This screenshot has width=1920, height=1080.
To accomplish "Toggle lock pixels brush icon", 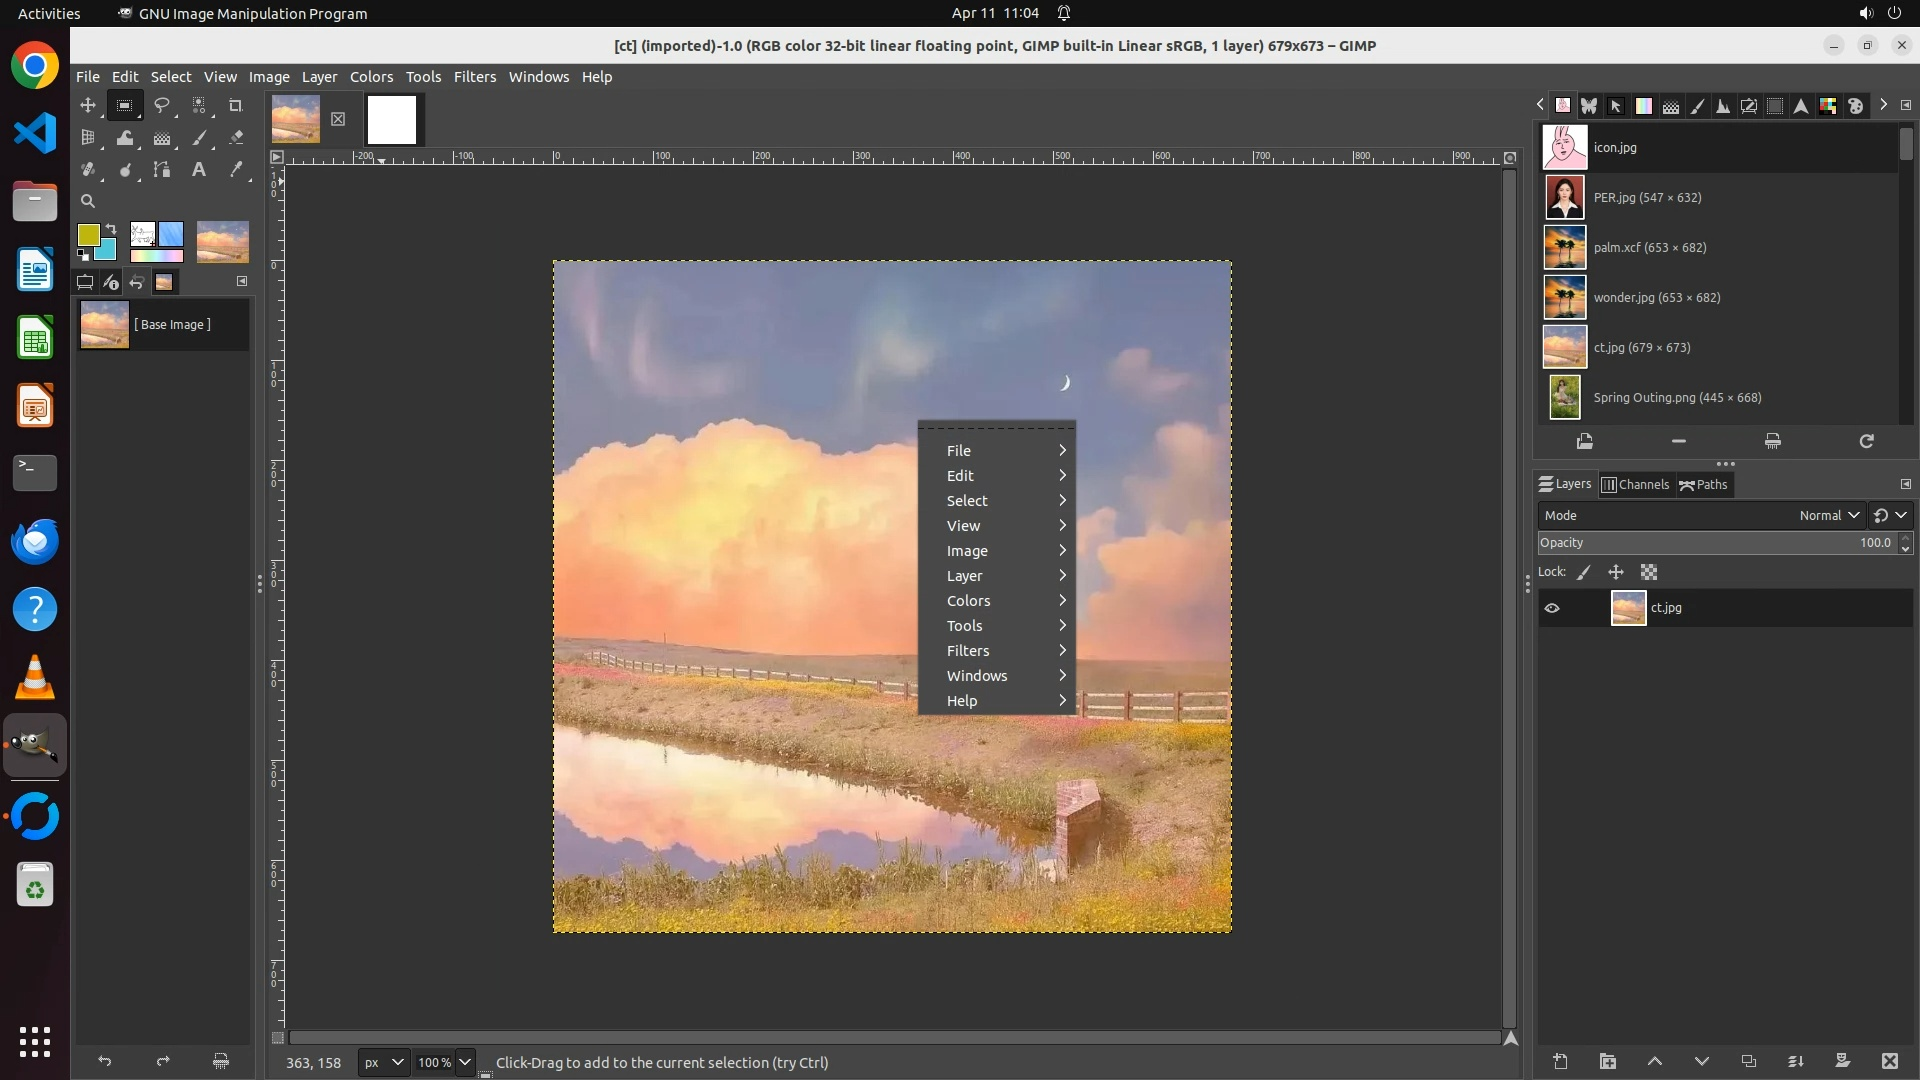I will tap(1584, 572).
